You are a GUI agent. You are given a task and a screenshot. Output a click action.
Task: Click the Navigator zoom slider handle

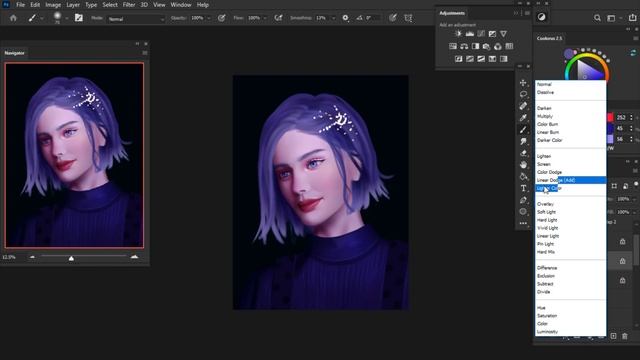71,258
